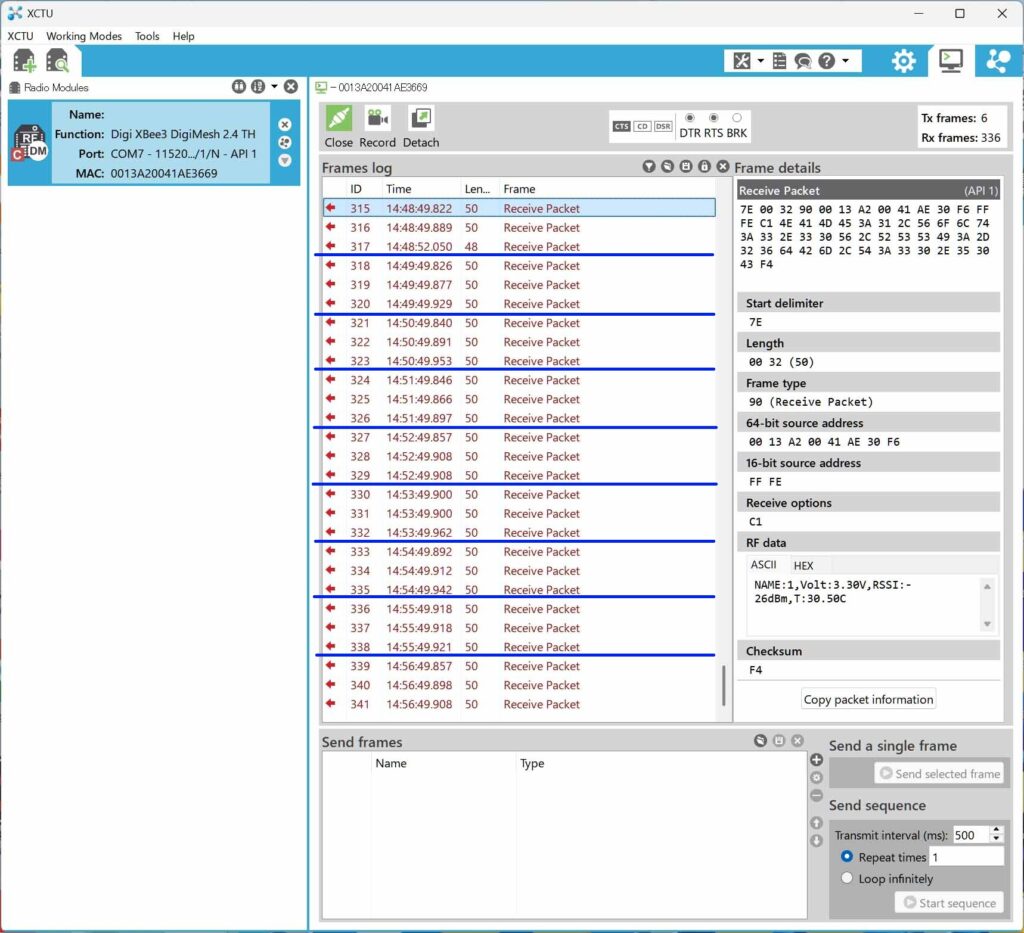Click the first sort icon in the Radio Modules header

pyautogui.click(x=238, y=86)
